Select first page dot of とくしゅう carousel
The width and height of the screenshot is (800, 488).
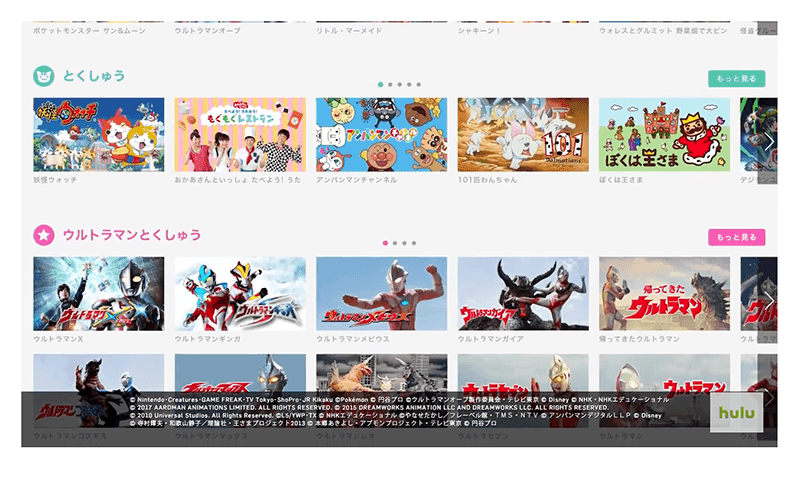tap(381, 85)
